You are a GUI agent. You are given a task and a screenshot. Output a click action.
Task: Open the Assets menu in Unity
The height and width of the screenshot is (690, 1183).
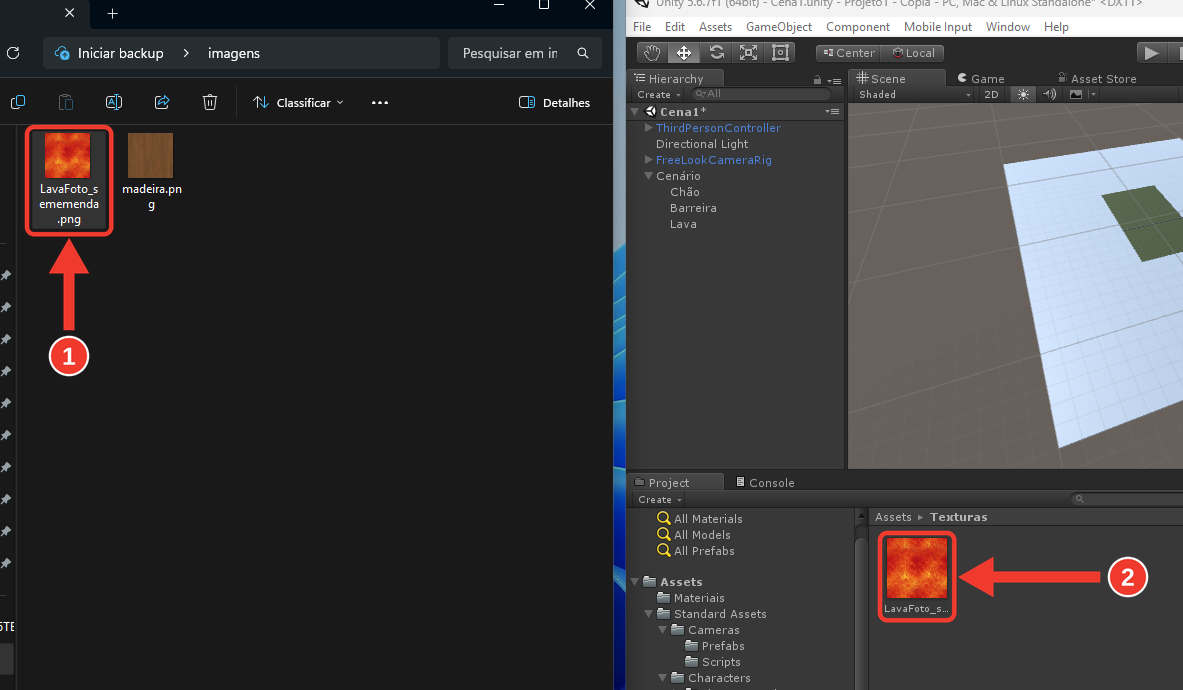point(715,26)
